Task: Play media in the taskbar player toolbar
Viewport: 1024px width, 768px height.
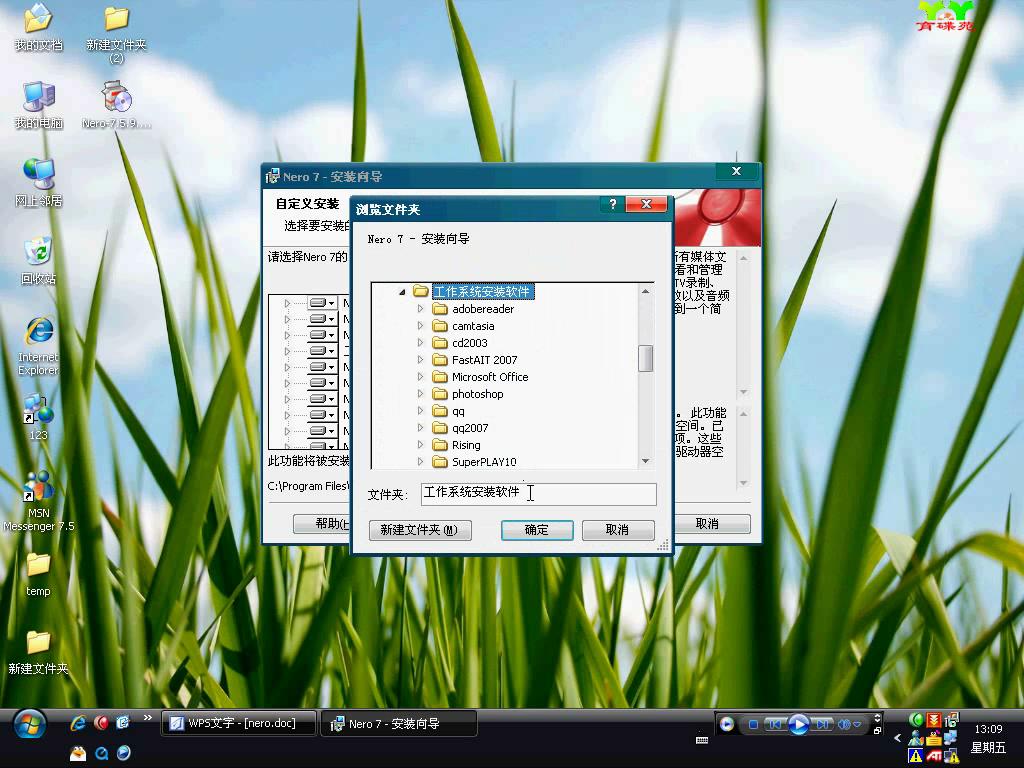Action: pyautogui.click(x=798, y=724)
